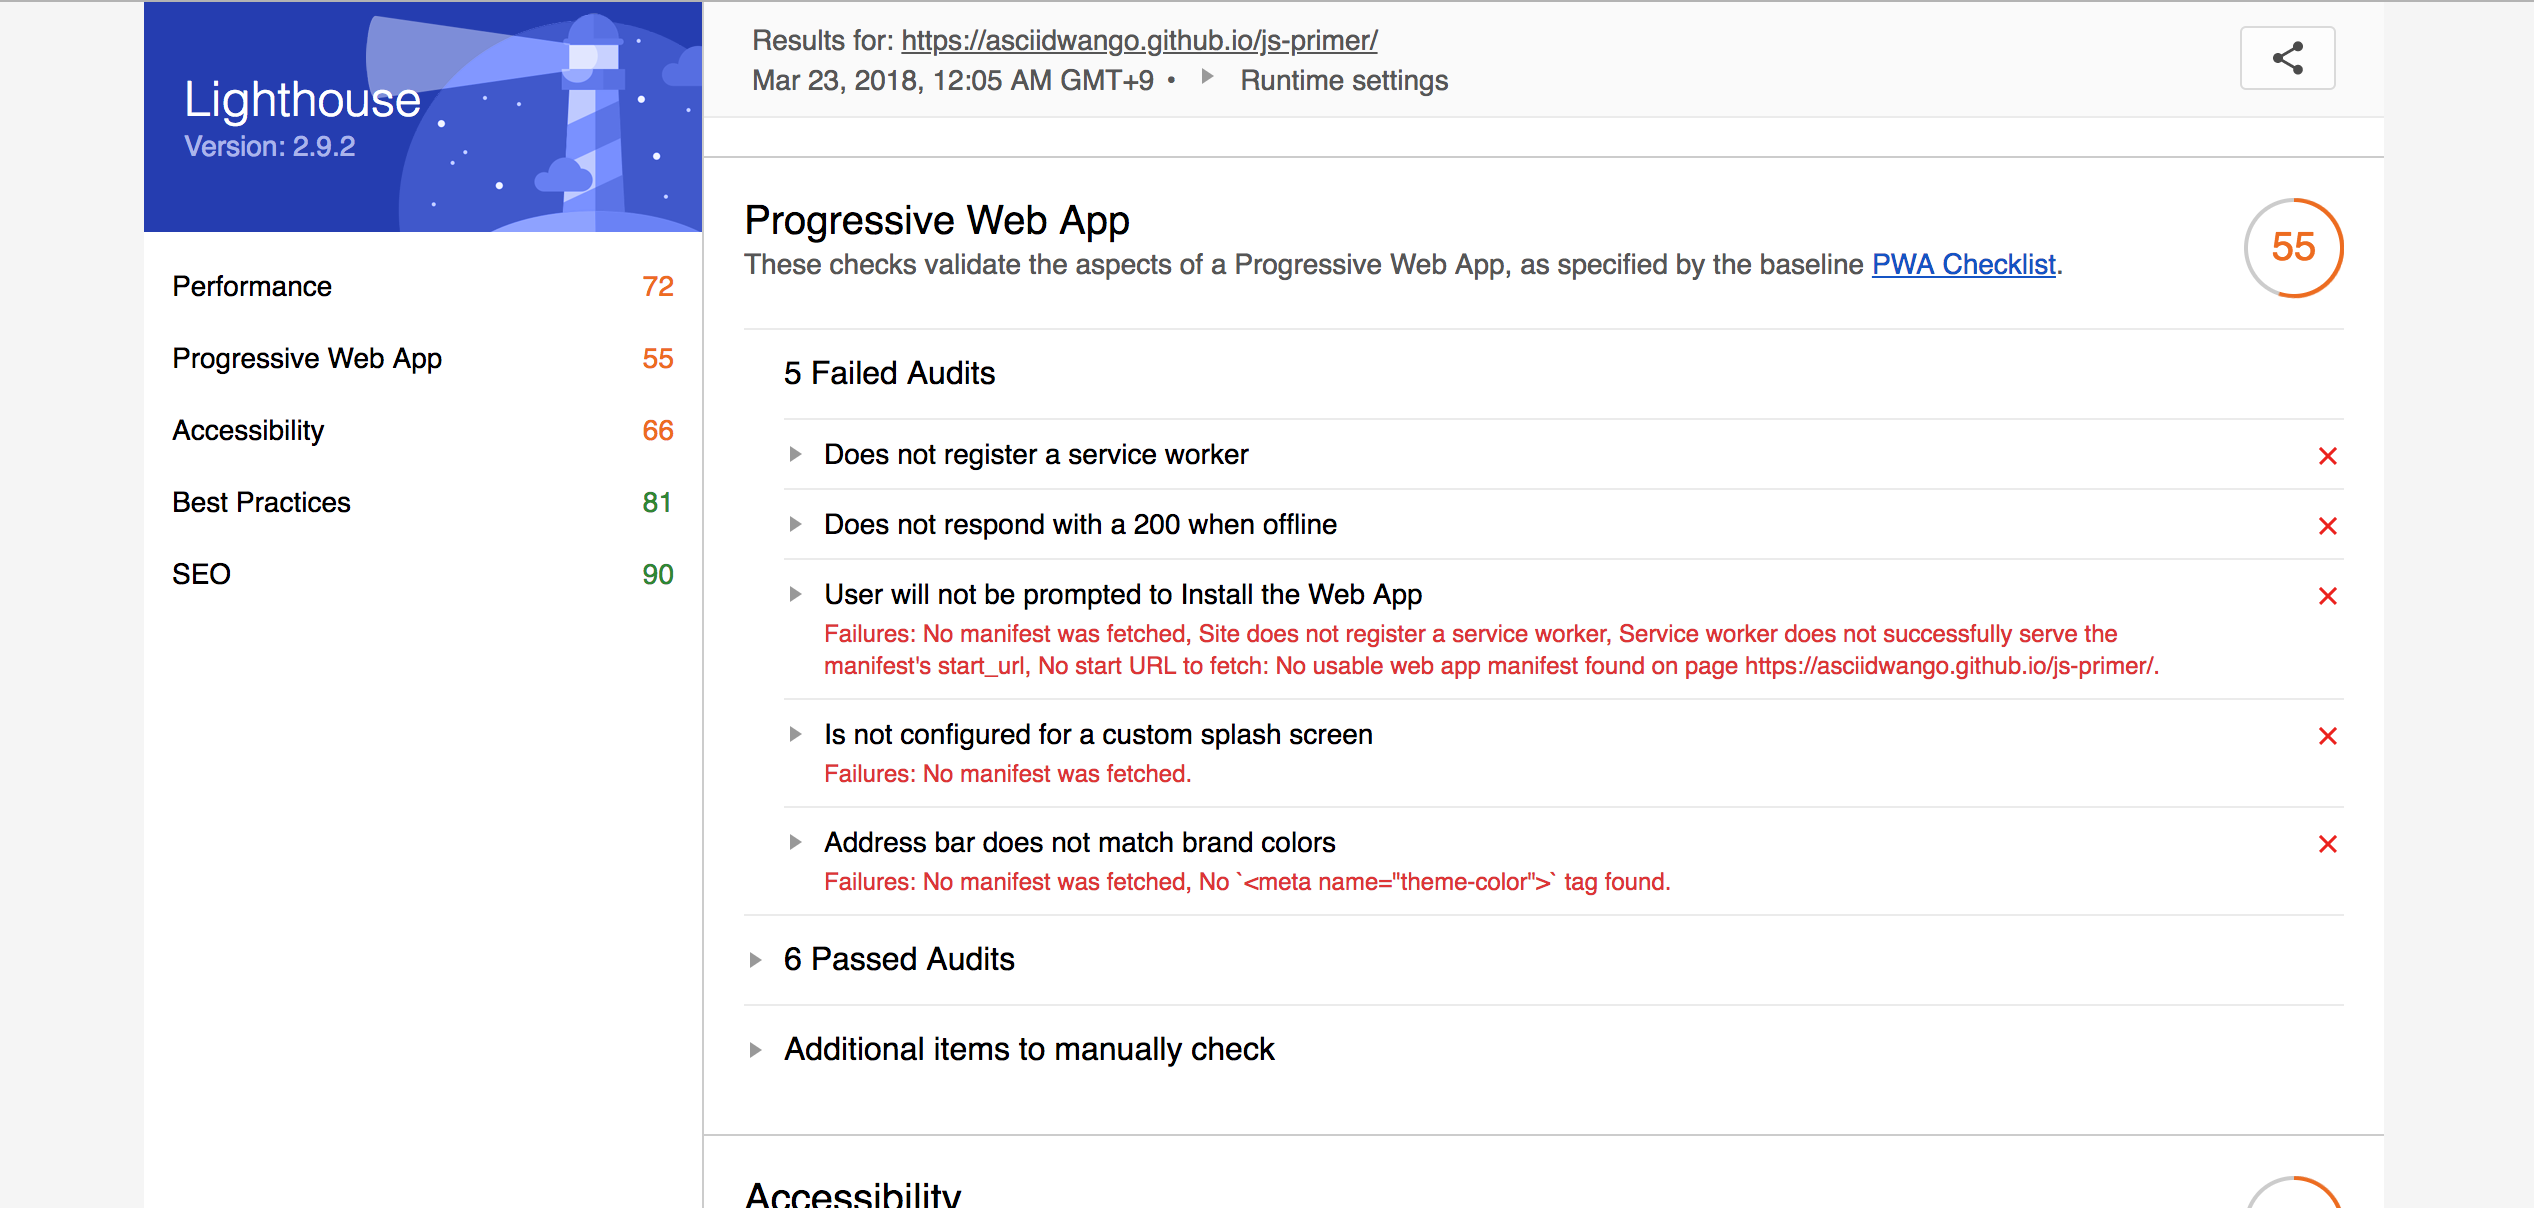2534x1208 pixels.
Task: Click the red X on service worker audit
Action: [x=2327, y=456]
